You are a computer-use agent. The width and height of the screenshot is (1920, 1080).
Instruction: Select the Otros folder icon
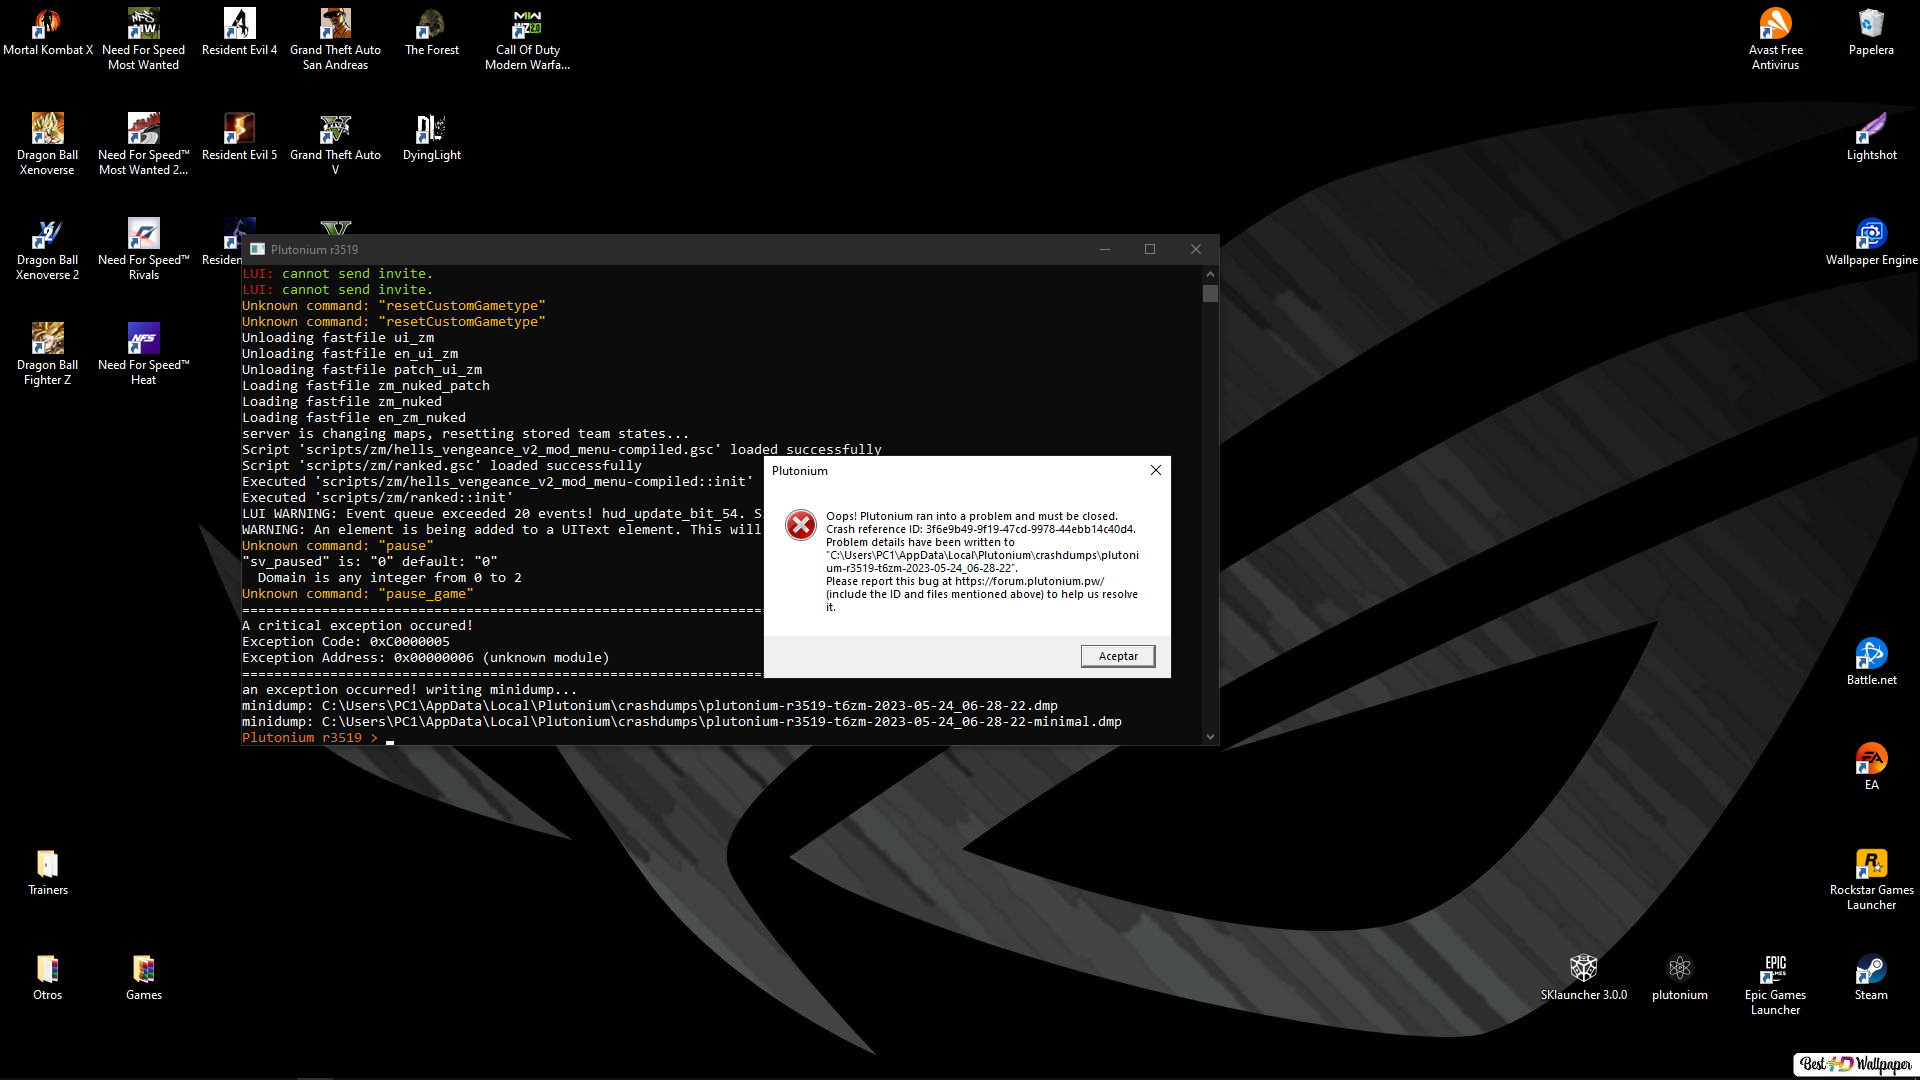(x=47, y=976)
